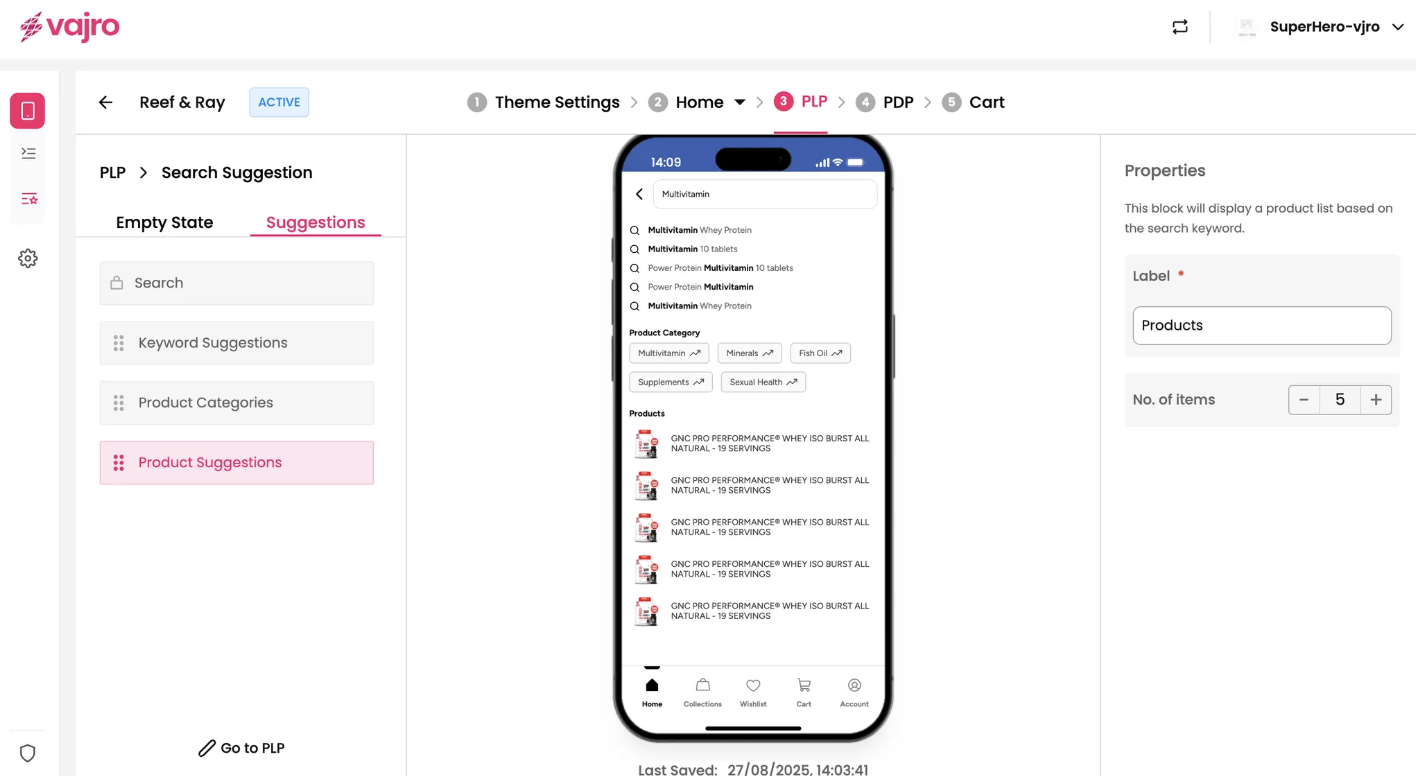The height and width of the screenshot is (776, 1416).
Task: Select the Product Suggestions block
Action: pyautogui.click(x=237, y=463)
